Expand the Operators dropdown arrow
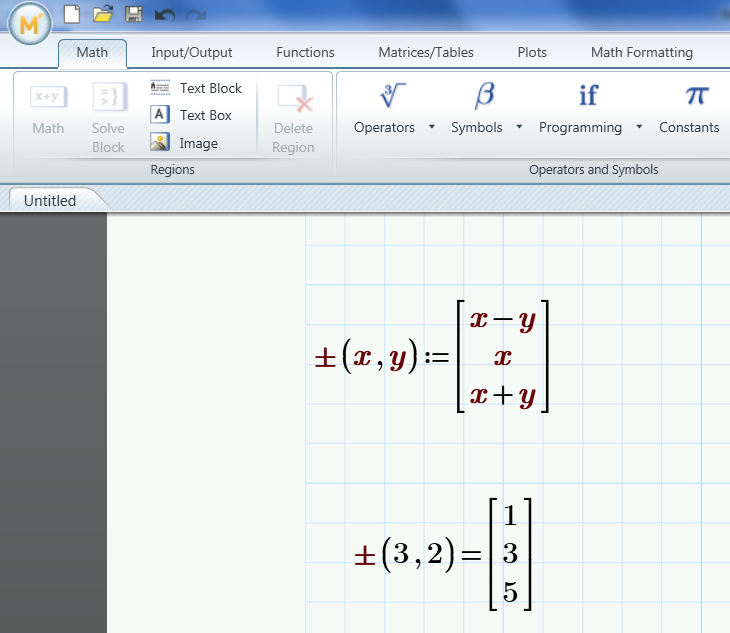 431,127
